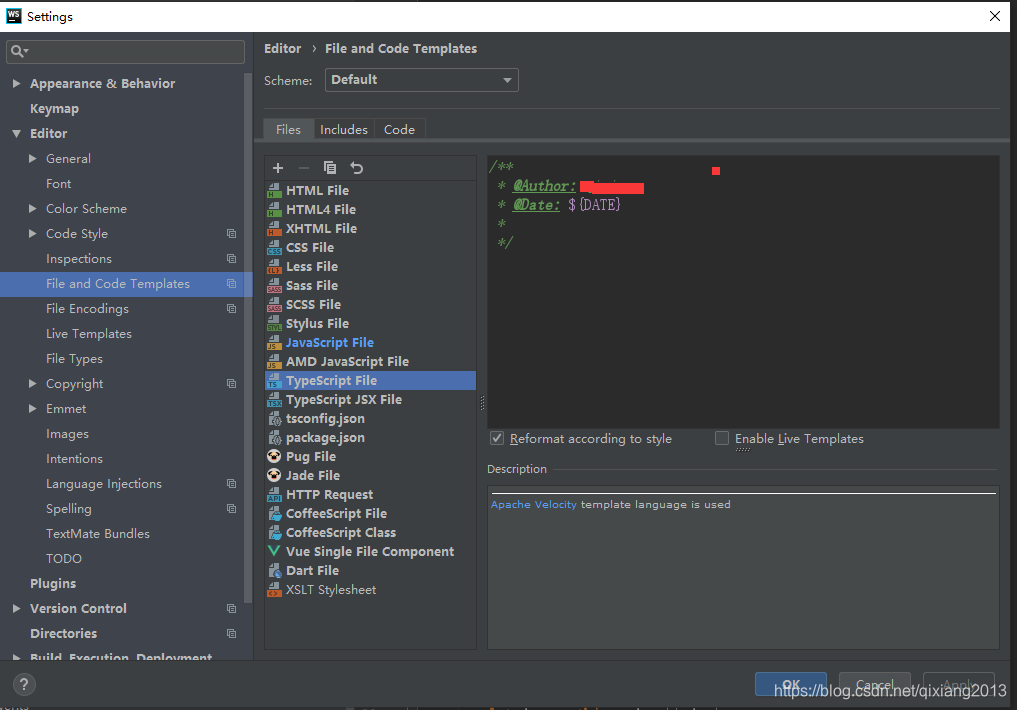
Task: Click inside the template code editor
Action: point(743,292)
